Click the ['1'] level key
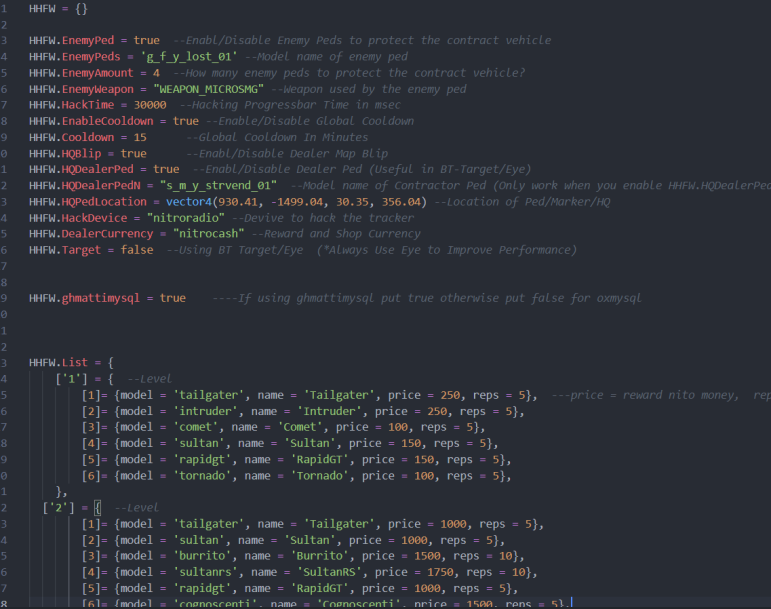Screen dimensions: 771x609 [71, 378]
